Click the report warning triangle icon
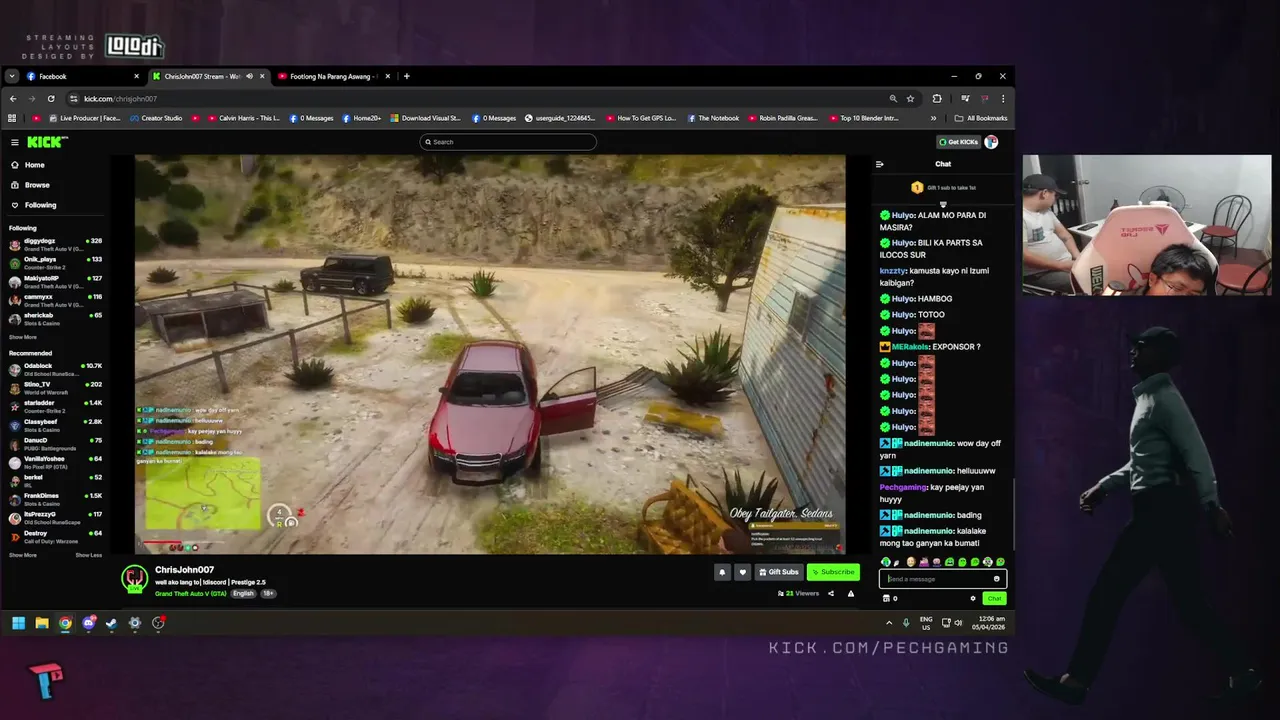Image resolution: width=1280 pixels, height=720 pixels. 851,593
